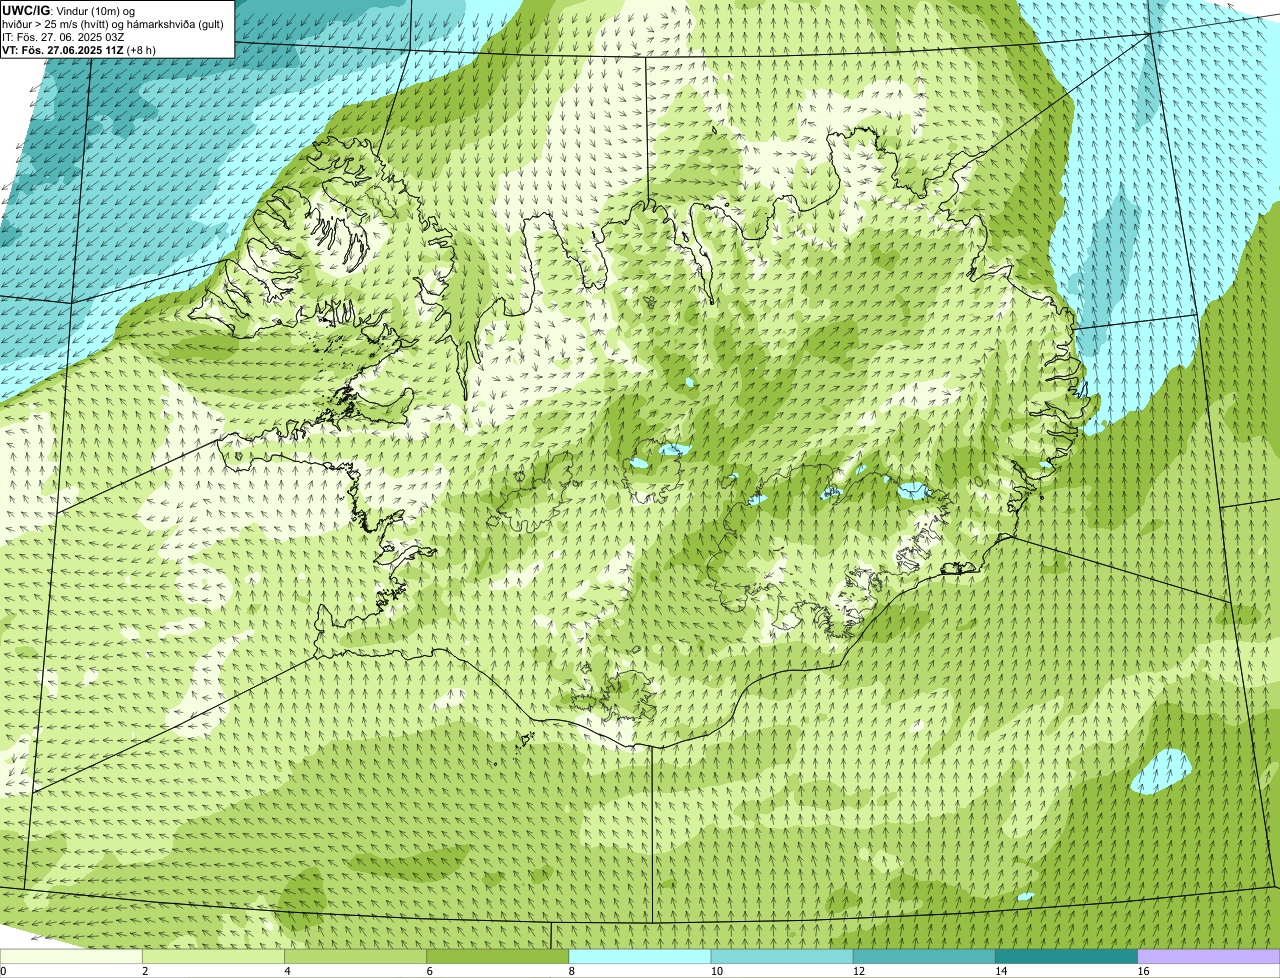
Task: Click the legend scale label 8
Action: coord(572,971)
